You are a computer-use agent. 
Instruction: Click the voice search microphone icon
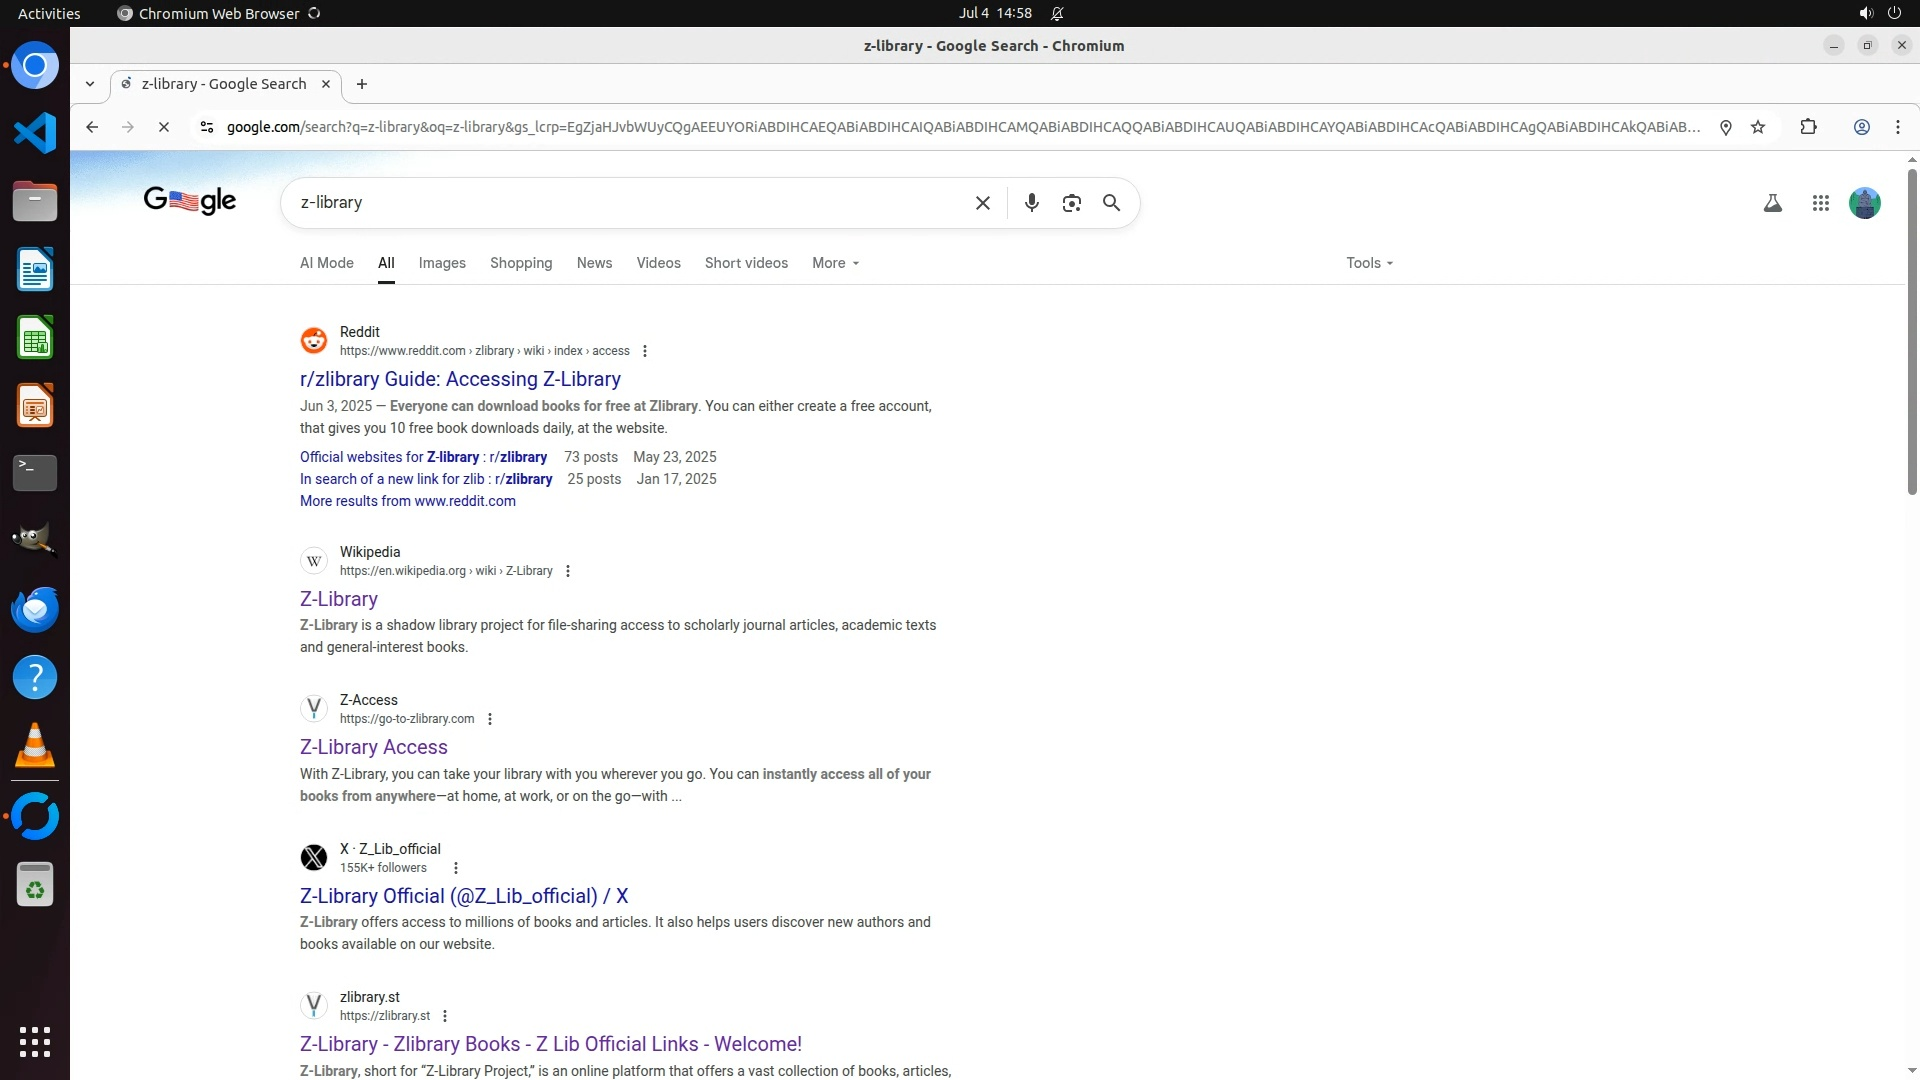[x=1031, y=203]
